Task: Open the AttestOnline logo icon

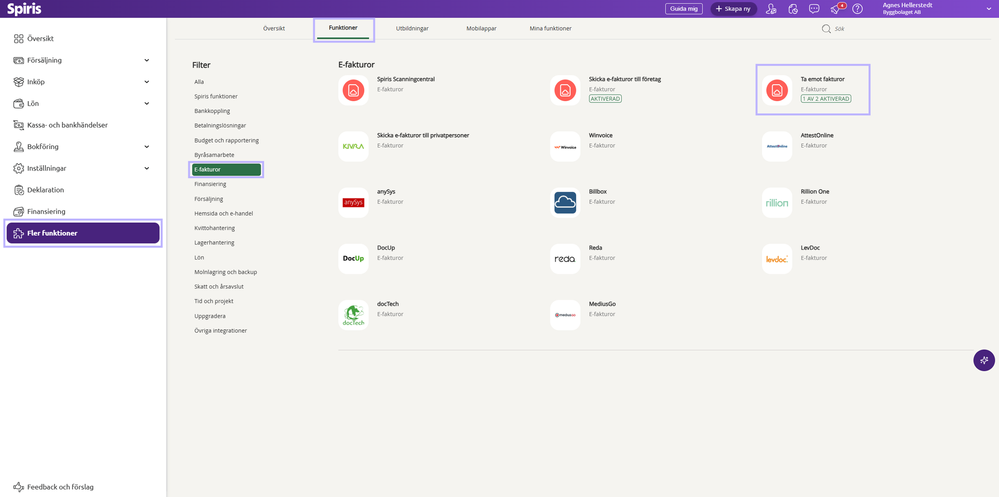Action: pos(777,147)
